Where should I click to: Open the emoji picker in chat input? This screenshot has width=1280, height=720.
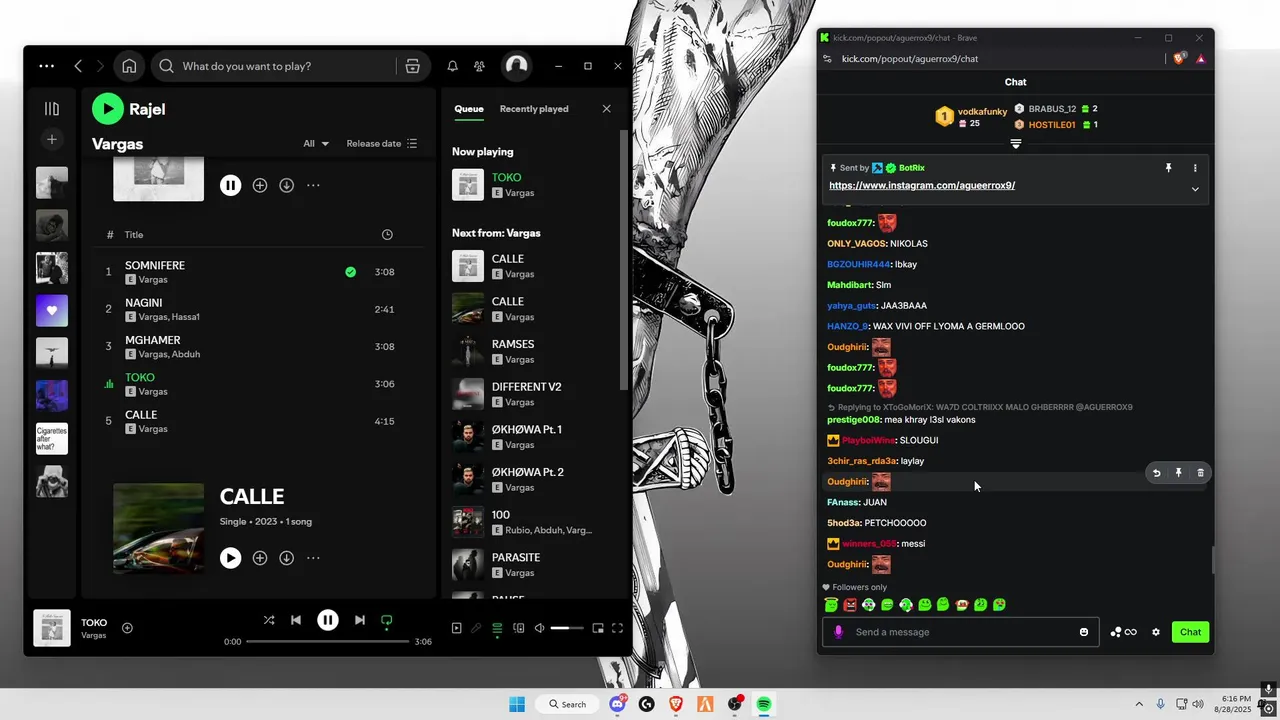[1084, 632]
